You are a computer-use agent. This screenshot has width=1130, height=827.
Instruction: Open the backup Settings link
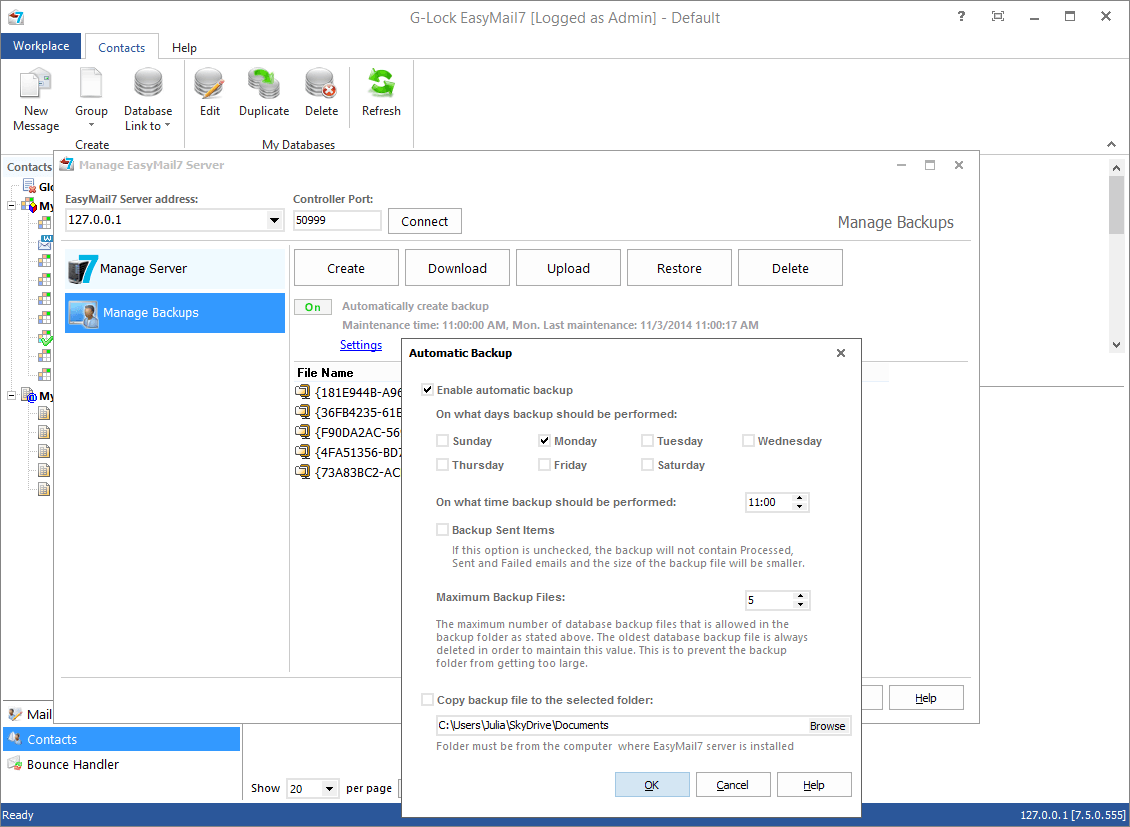361,344
